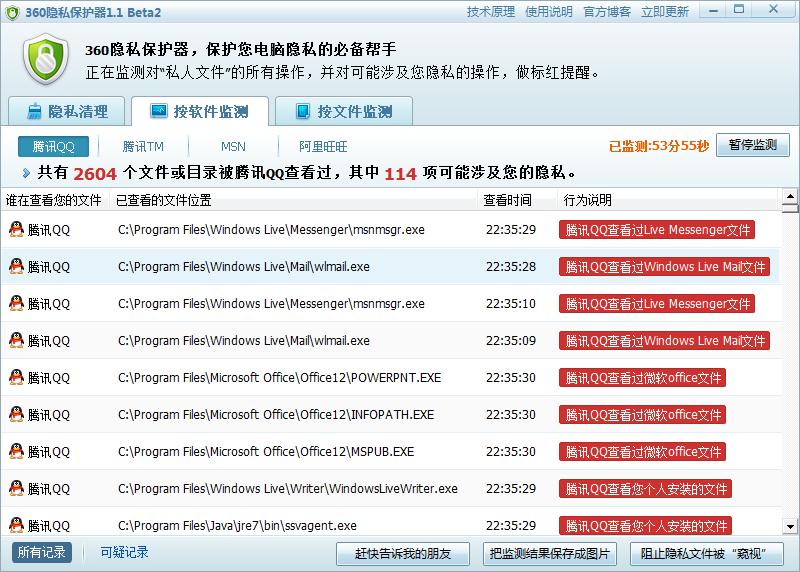Minimize the 360隐私保护器 window

pyautogui.click(x=714, y=10)
